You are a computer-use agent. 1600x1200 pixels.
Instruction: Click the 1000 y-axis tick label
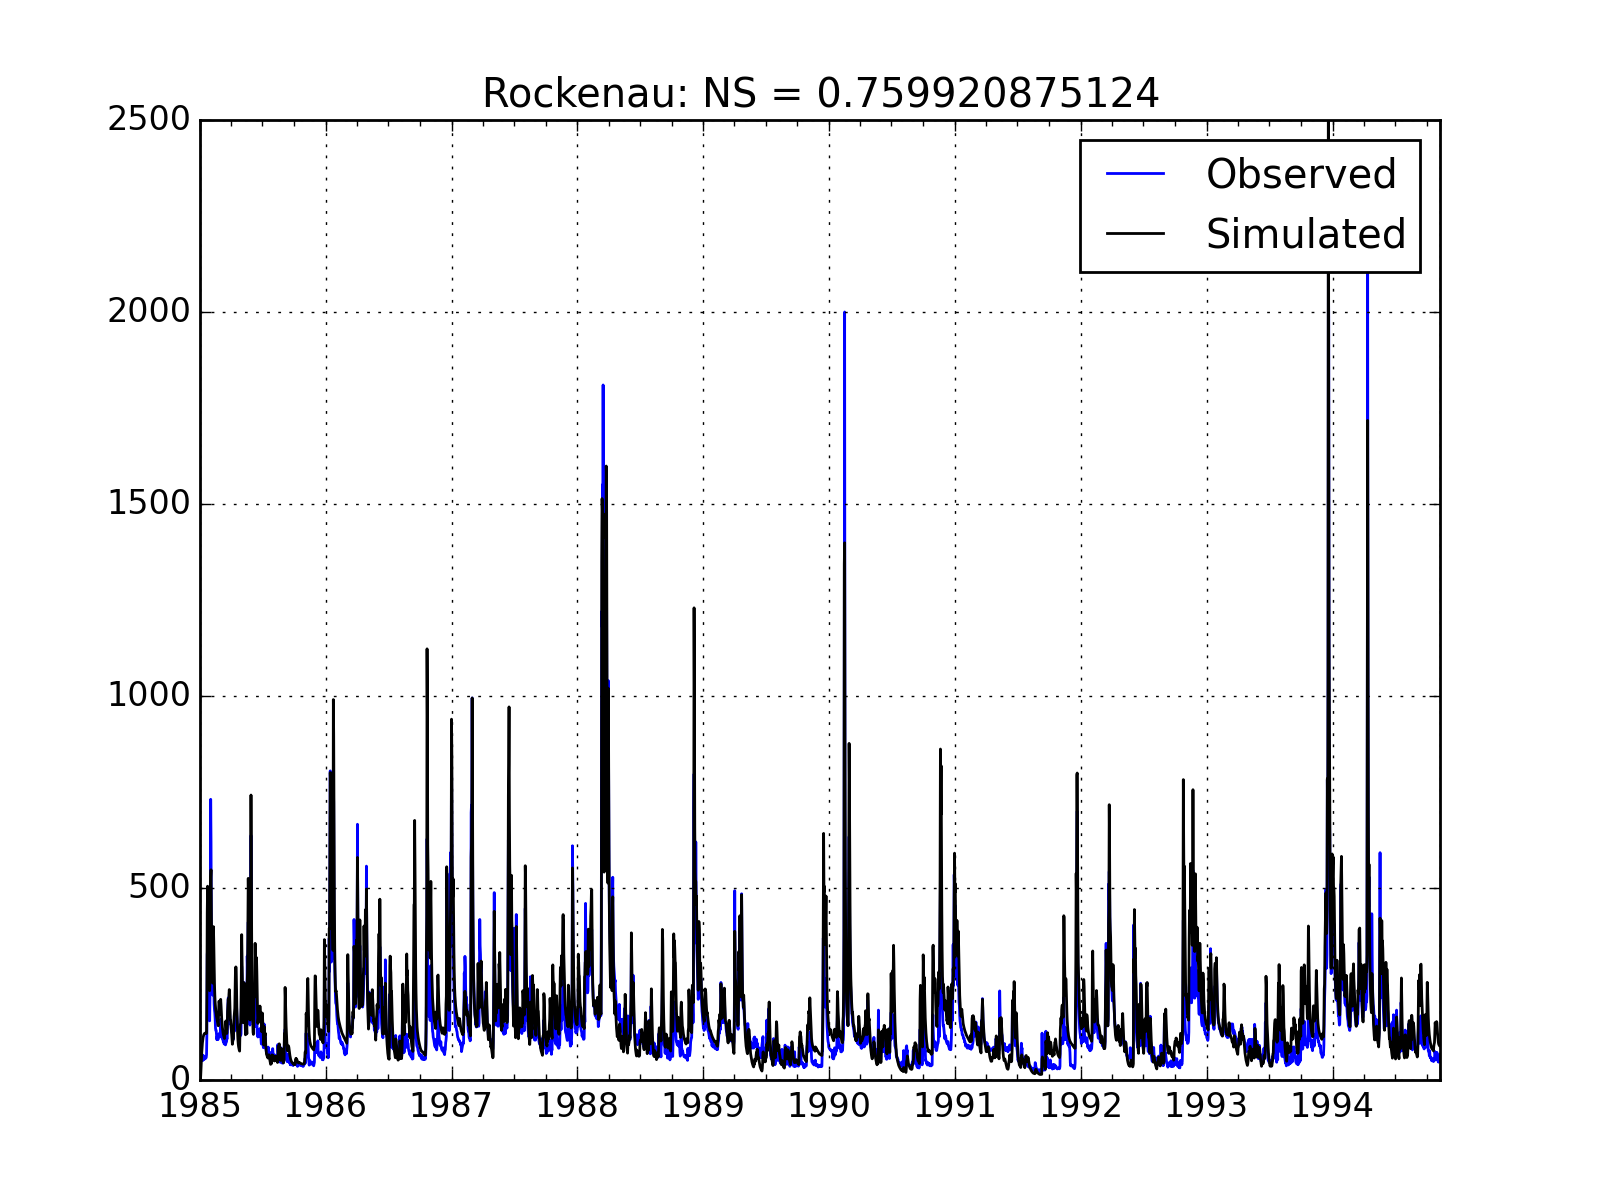pos(148,696)
